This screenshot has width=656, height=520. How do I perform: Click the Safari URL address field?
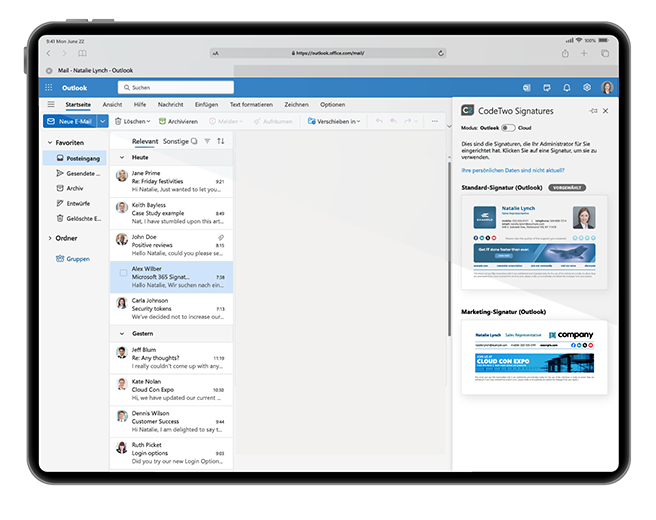[328, 53]
